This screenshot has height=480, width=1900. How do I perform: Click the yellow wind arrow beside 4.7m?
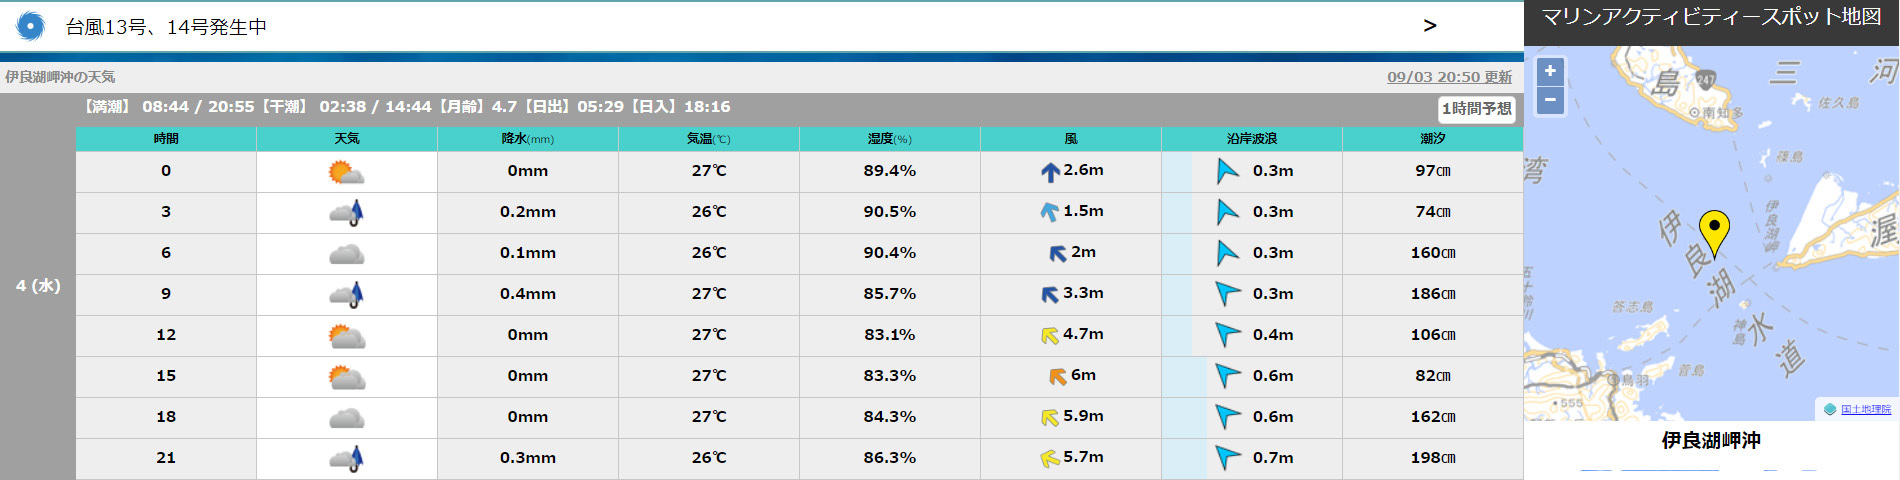pos(1050,336)
